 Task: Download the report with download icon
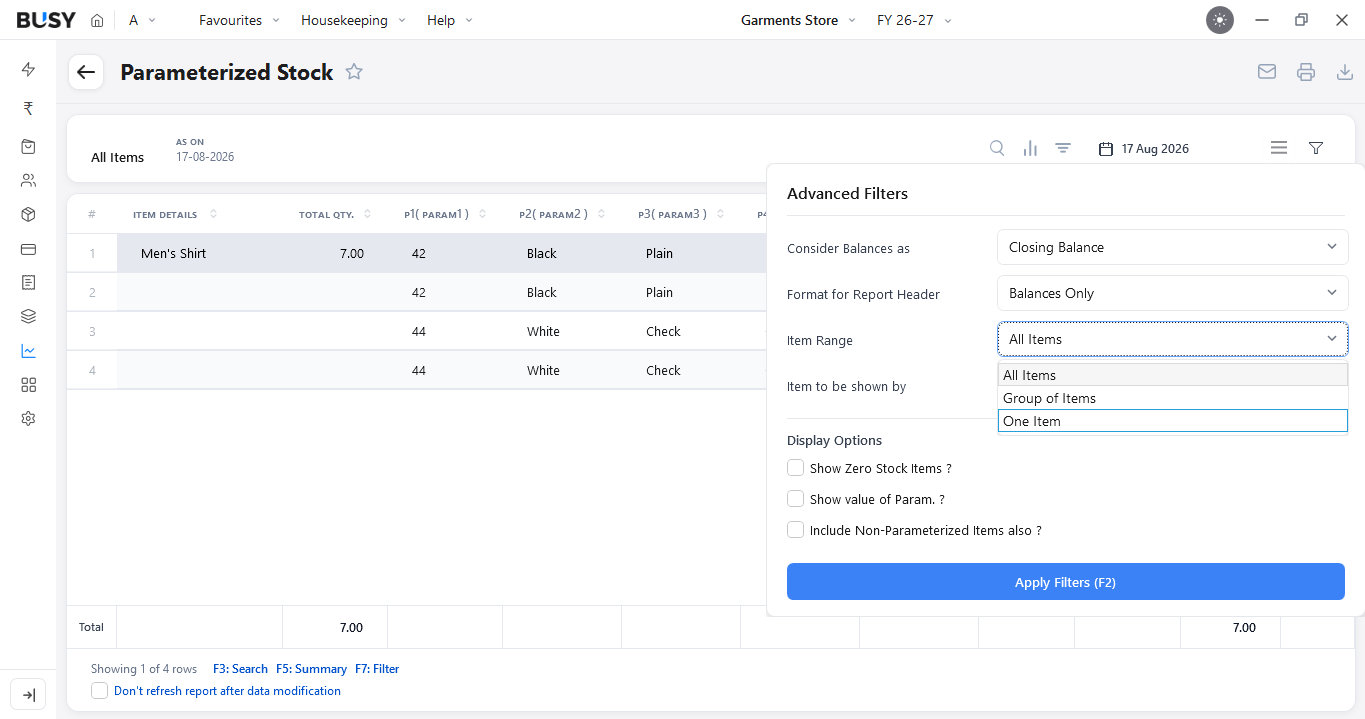pyautogui.click(x=1345, y=72)
